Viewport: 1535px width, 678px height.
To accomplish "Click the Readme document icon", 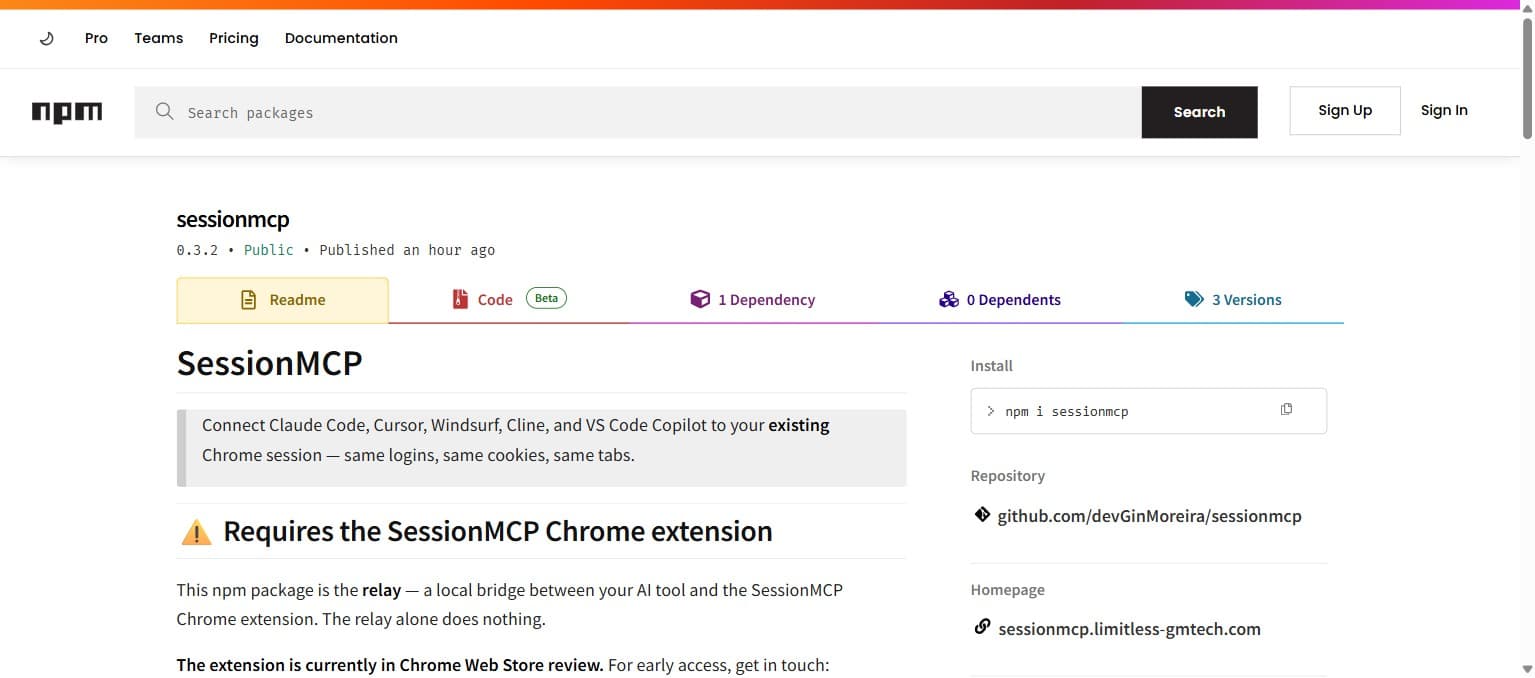I will point(246,298).
